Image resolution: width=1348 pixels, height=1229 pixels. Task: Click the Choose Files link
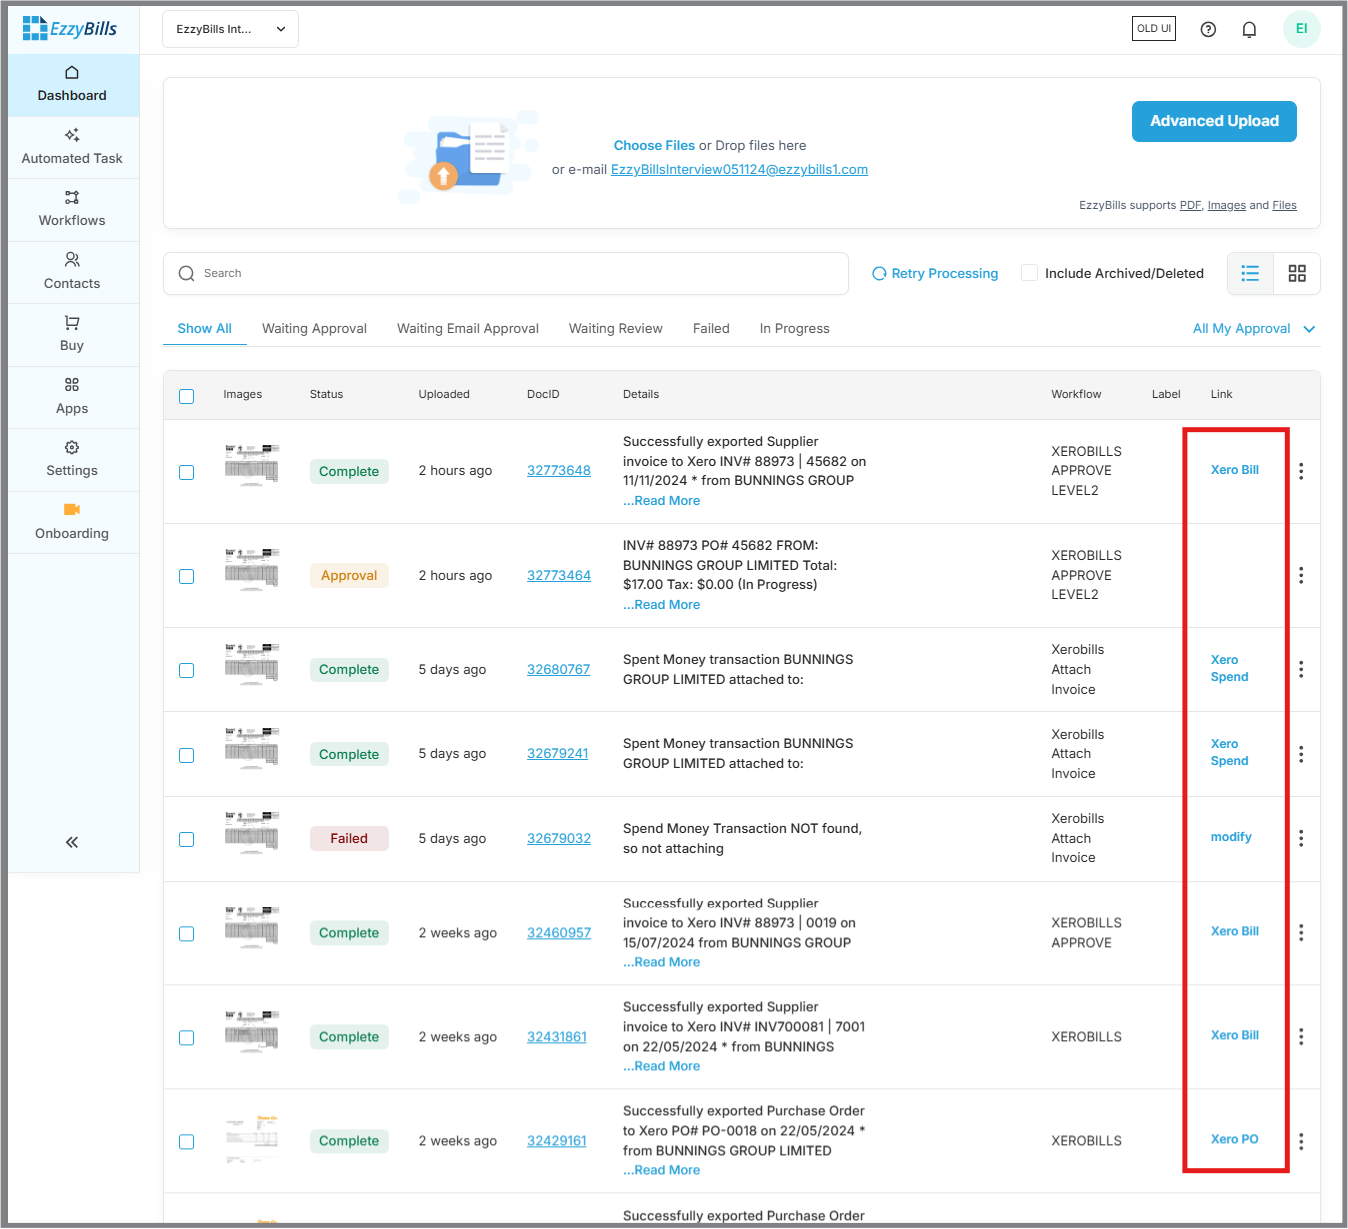click(654, 145)
